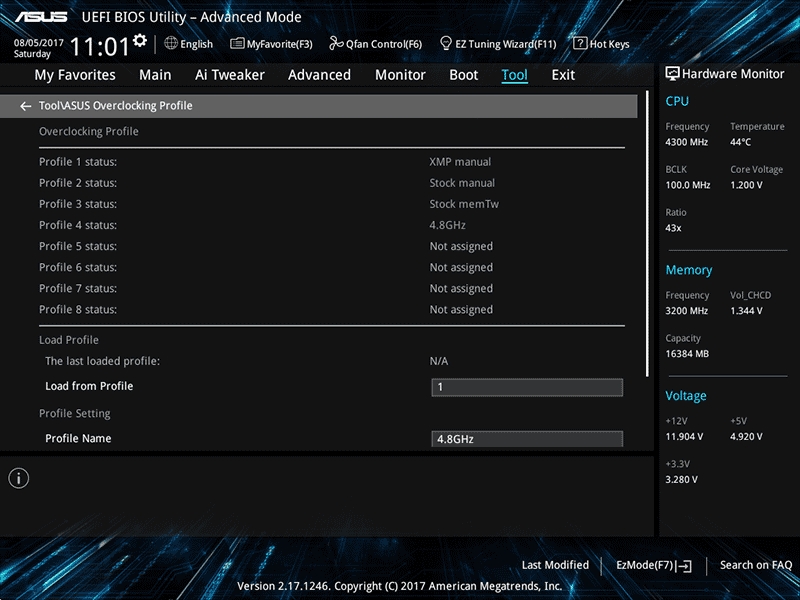Click the CPU frequency 4300 MHz value
The image size is (800, 600).
(x=686, y=142)
